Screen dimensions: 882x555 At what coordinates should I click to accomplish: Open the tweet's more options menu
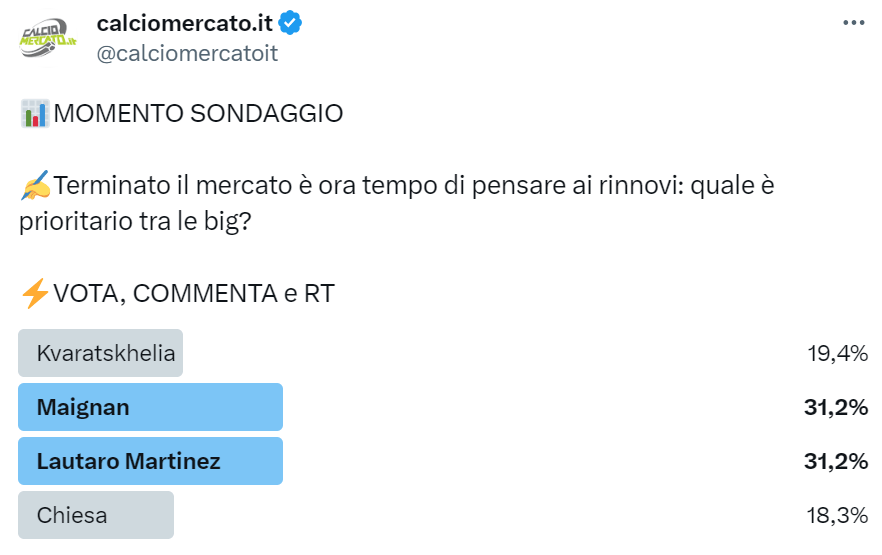(852, 24)
